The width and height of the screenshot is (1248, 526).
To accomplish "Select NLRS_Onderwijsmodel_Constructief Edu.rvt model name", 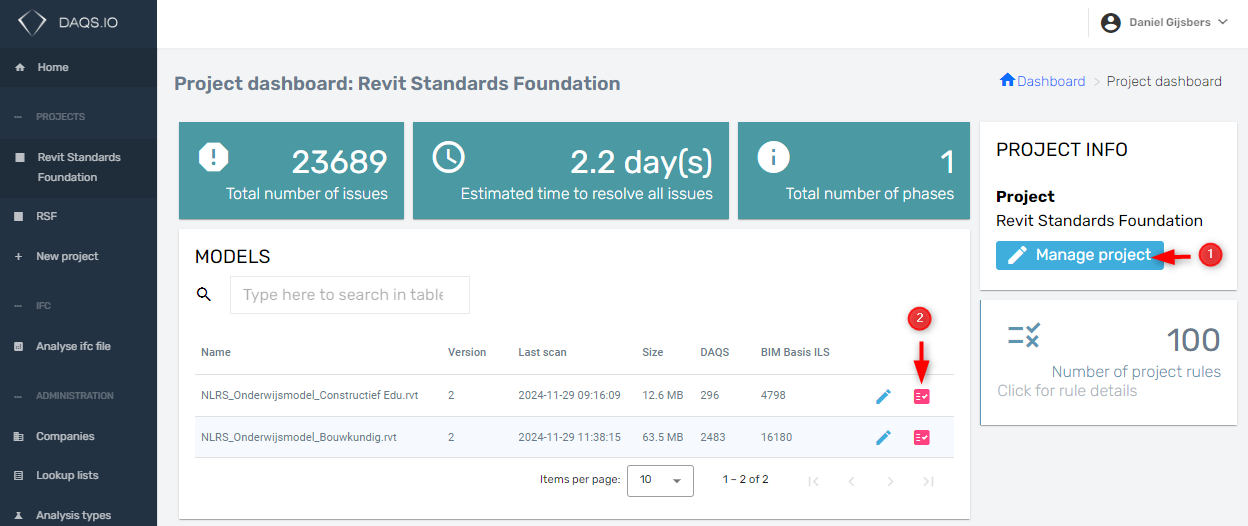I will click(309, 395).
